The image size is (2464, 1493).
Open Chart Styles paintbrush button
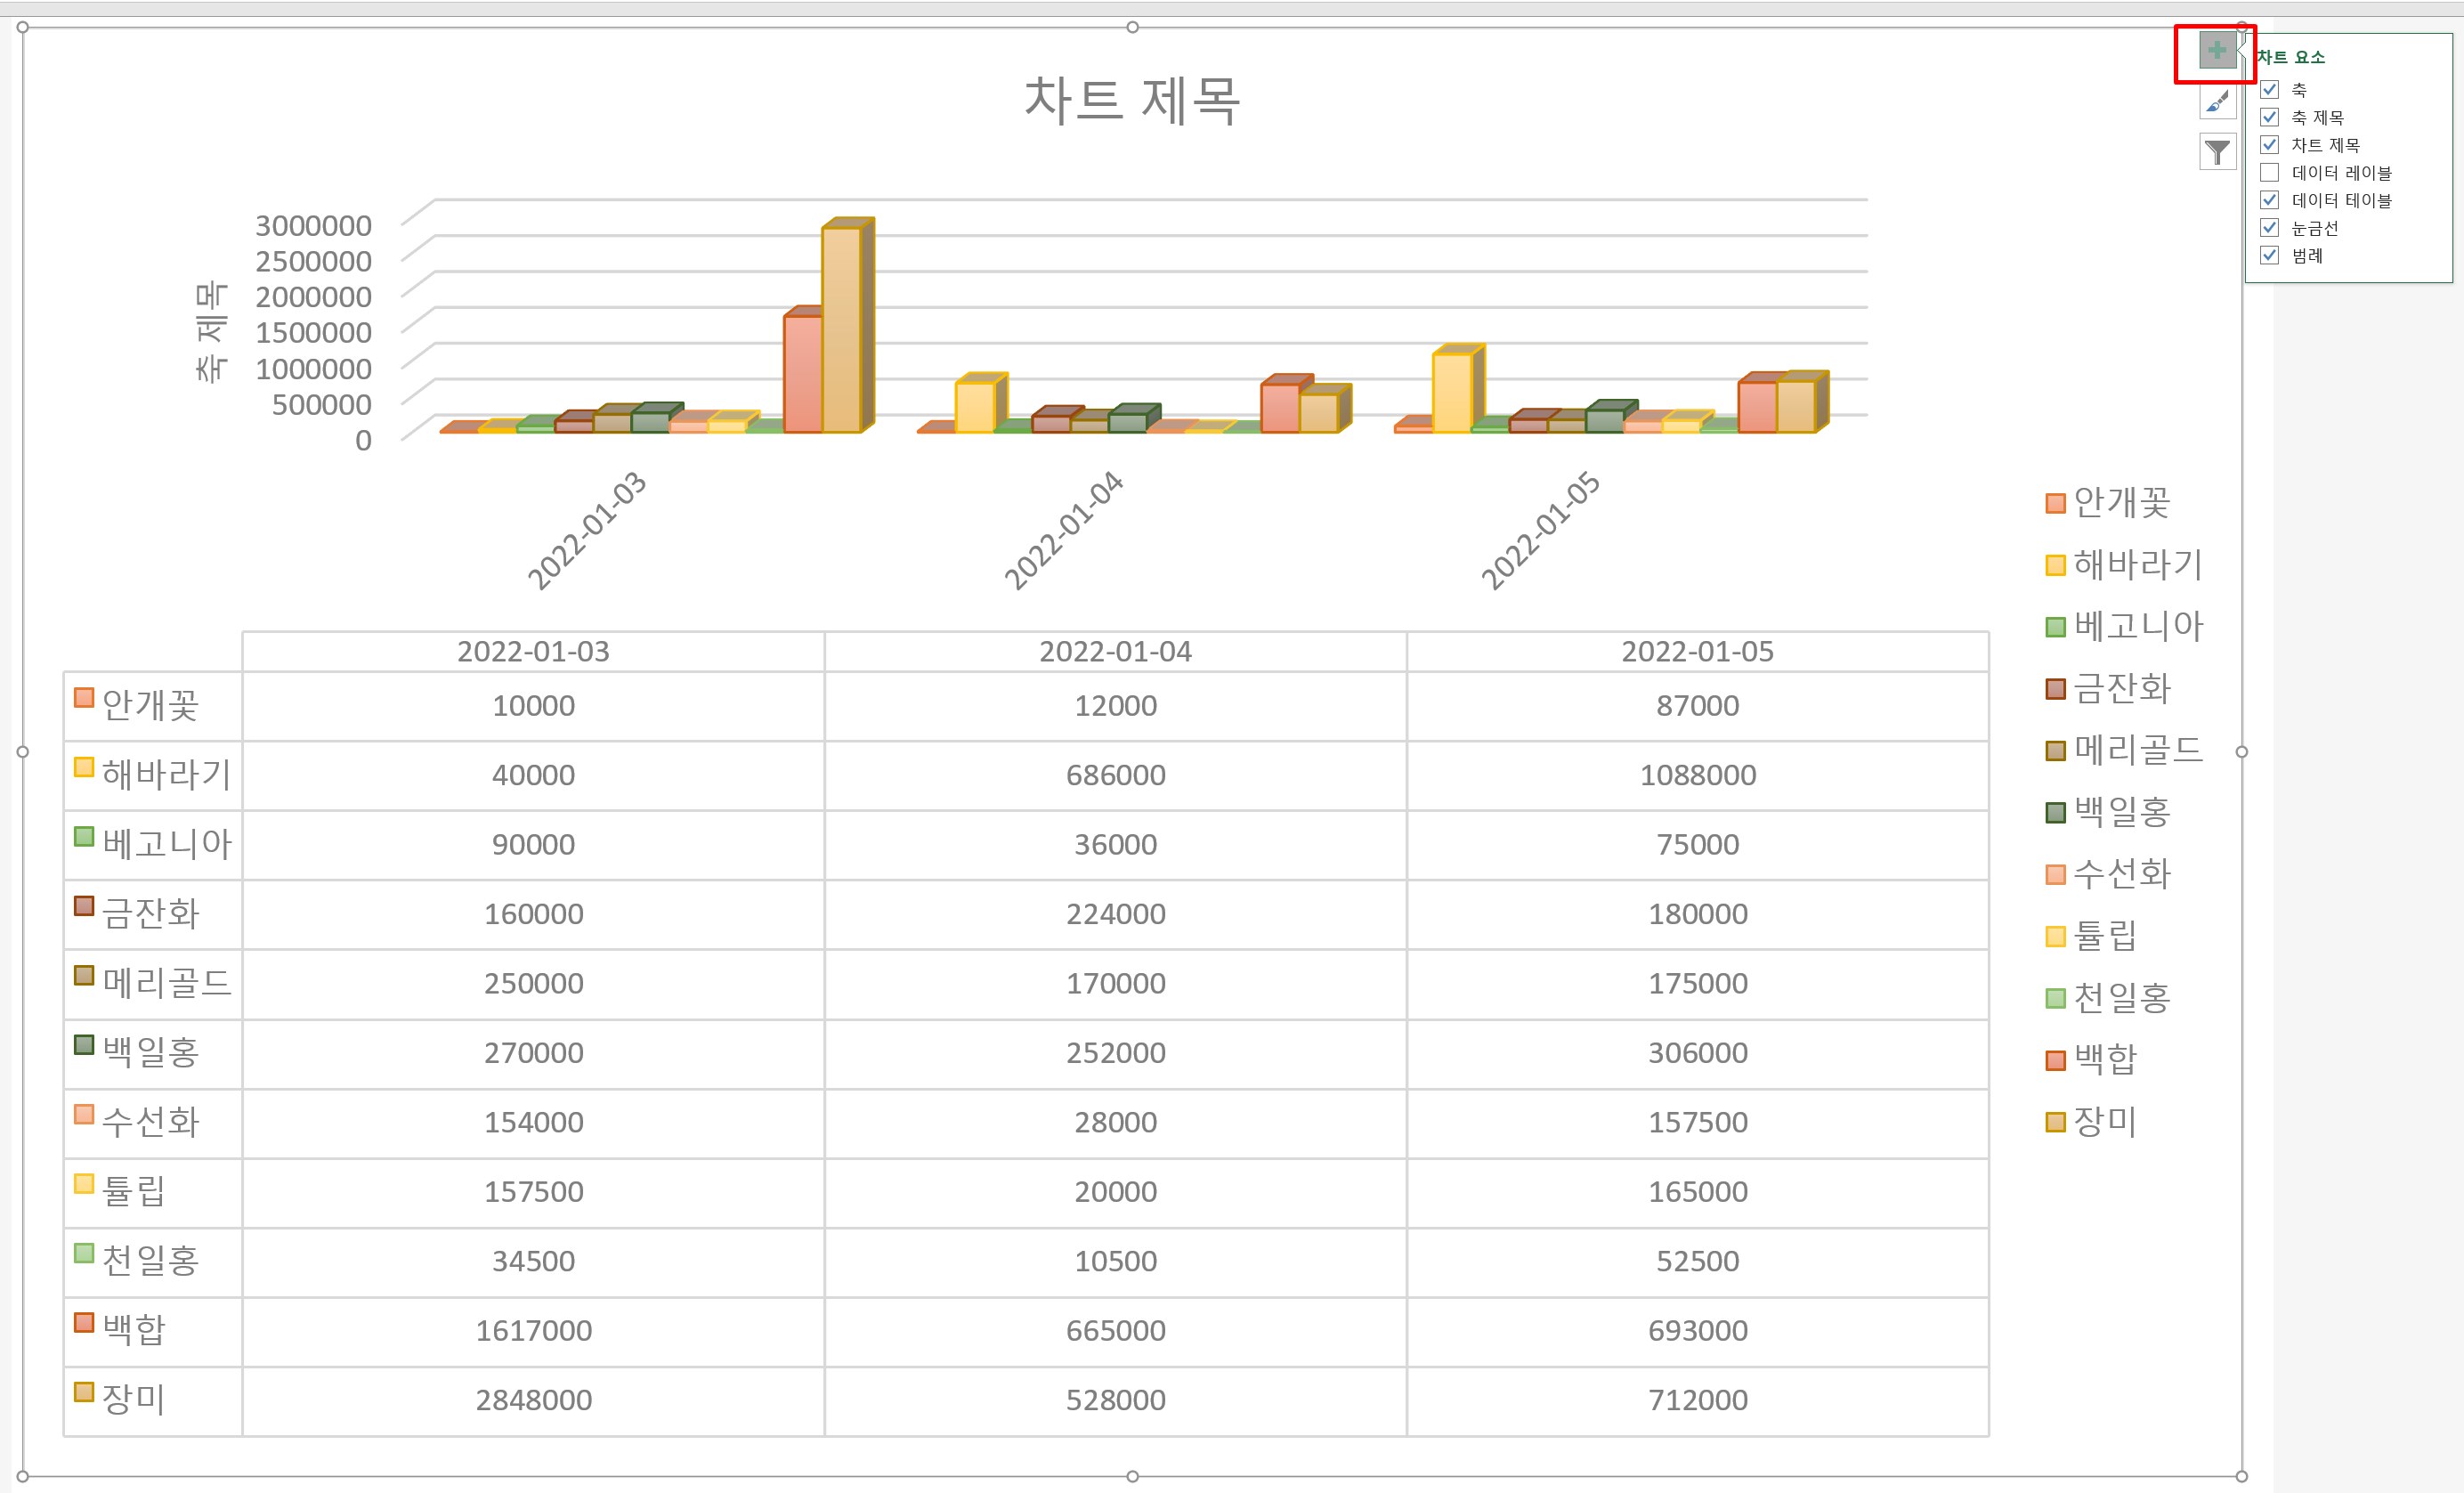click(x=2217, y=102)
